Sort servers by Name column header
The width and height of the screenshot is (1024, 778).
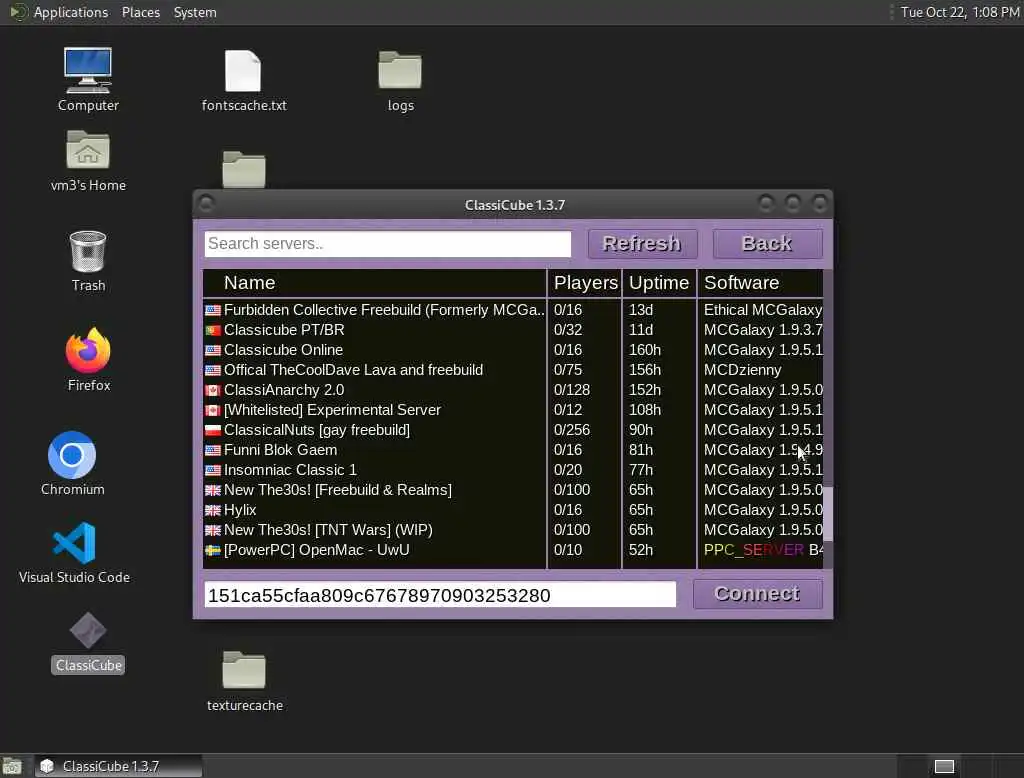[374, 283]
